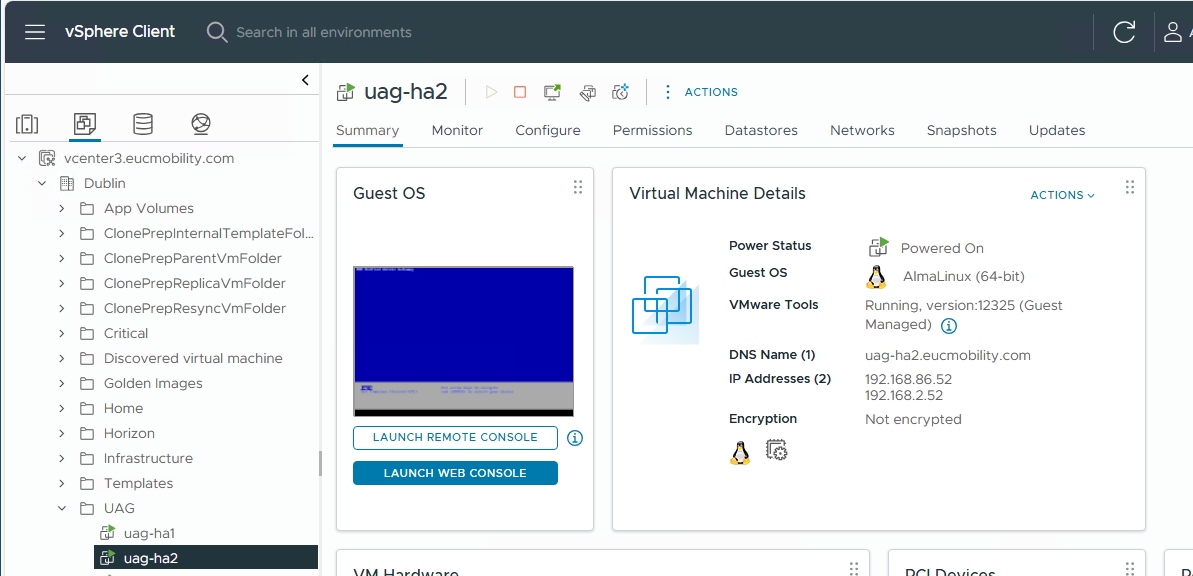
Task: Click the Take Snapshot toolbar icon
Action: 621,92
